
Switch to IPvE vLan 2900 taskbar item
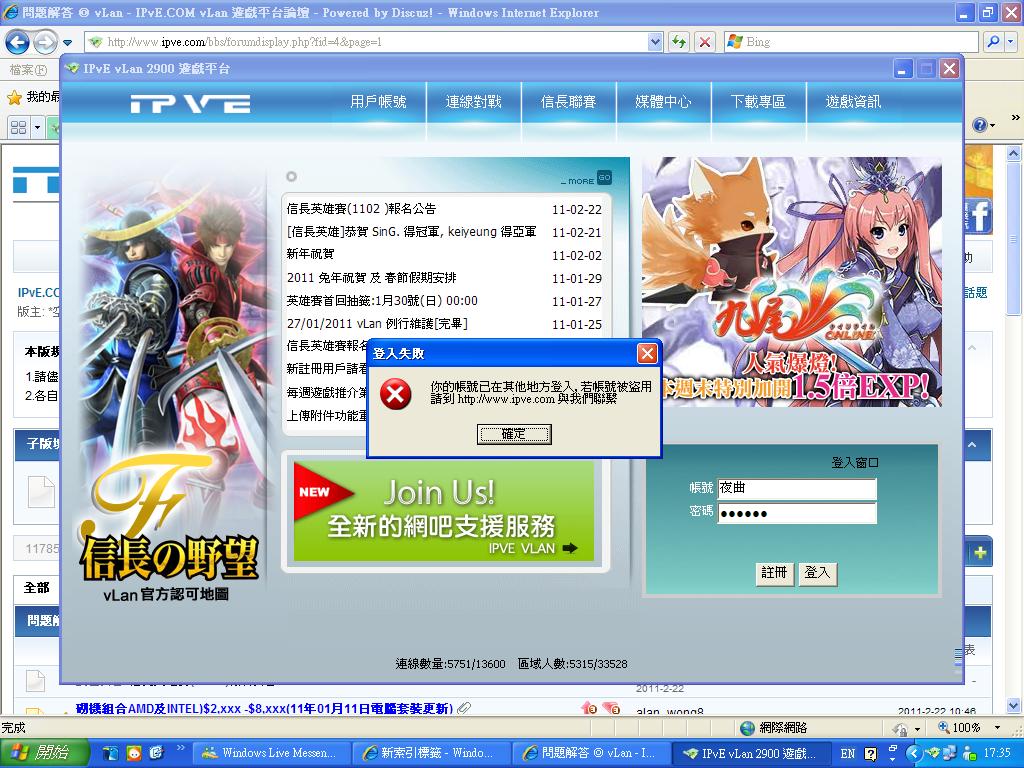(750, 753)
